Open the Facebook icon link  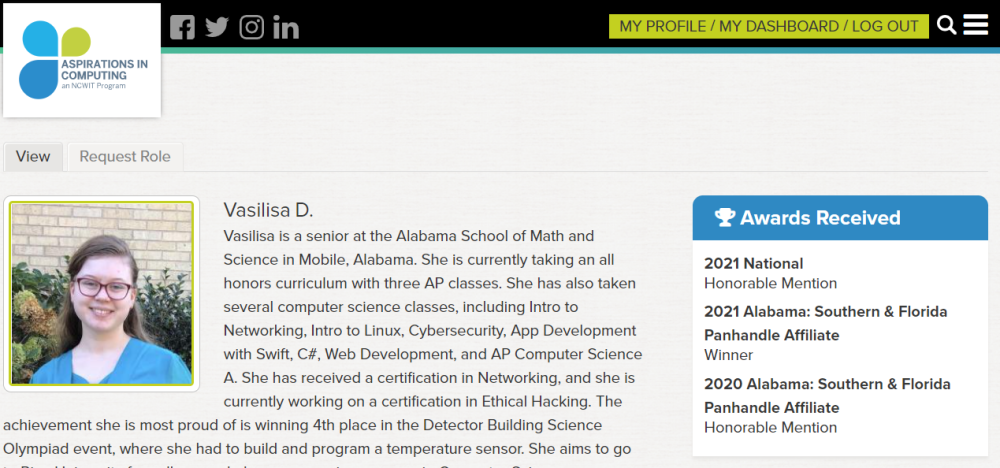point(182,27)
